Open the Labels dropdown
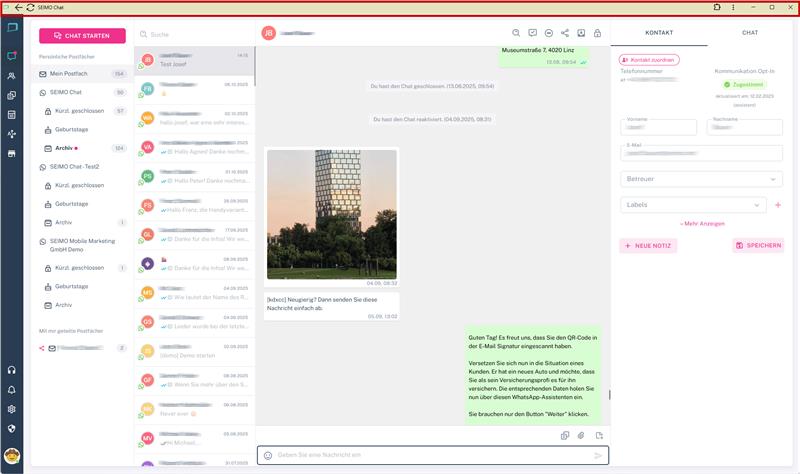The height and width of the screenshot is (474, 800). point(693,205)
